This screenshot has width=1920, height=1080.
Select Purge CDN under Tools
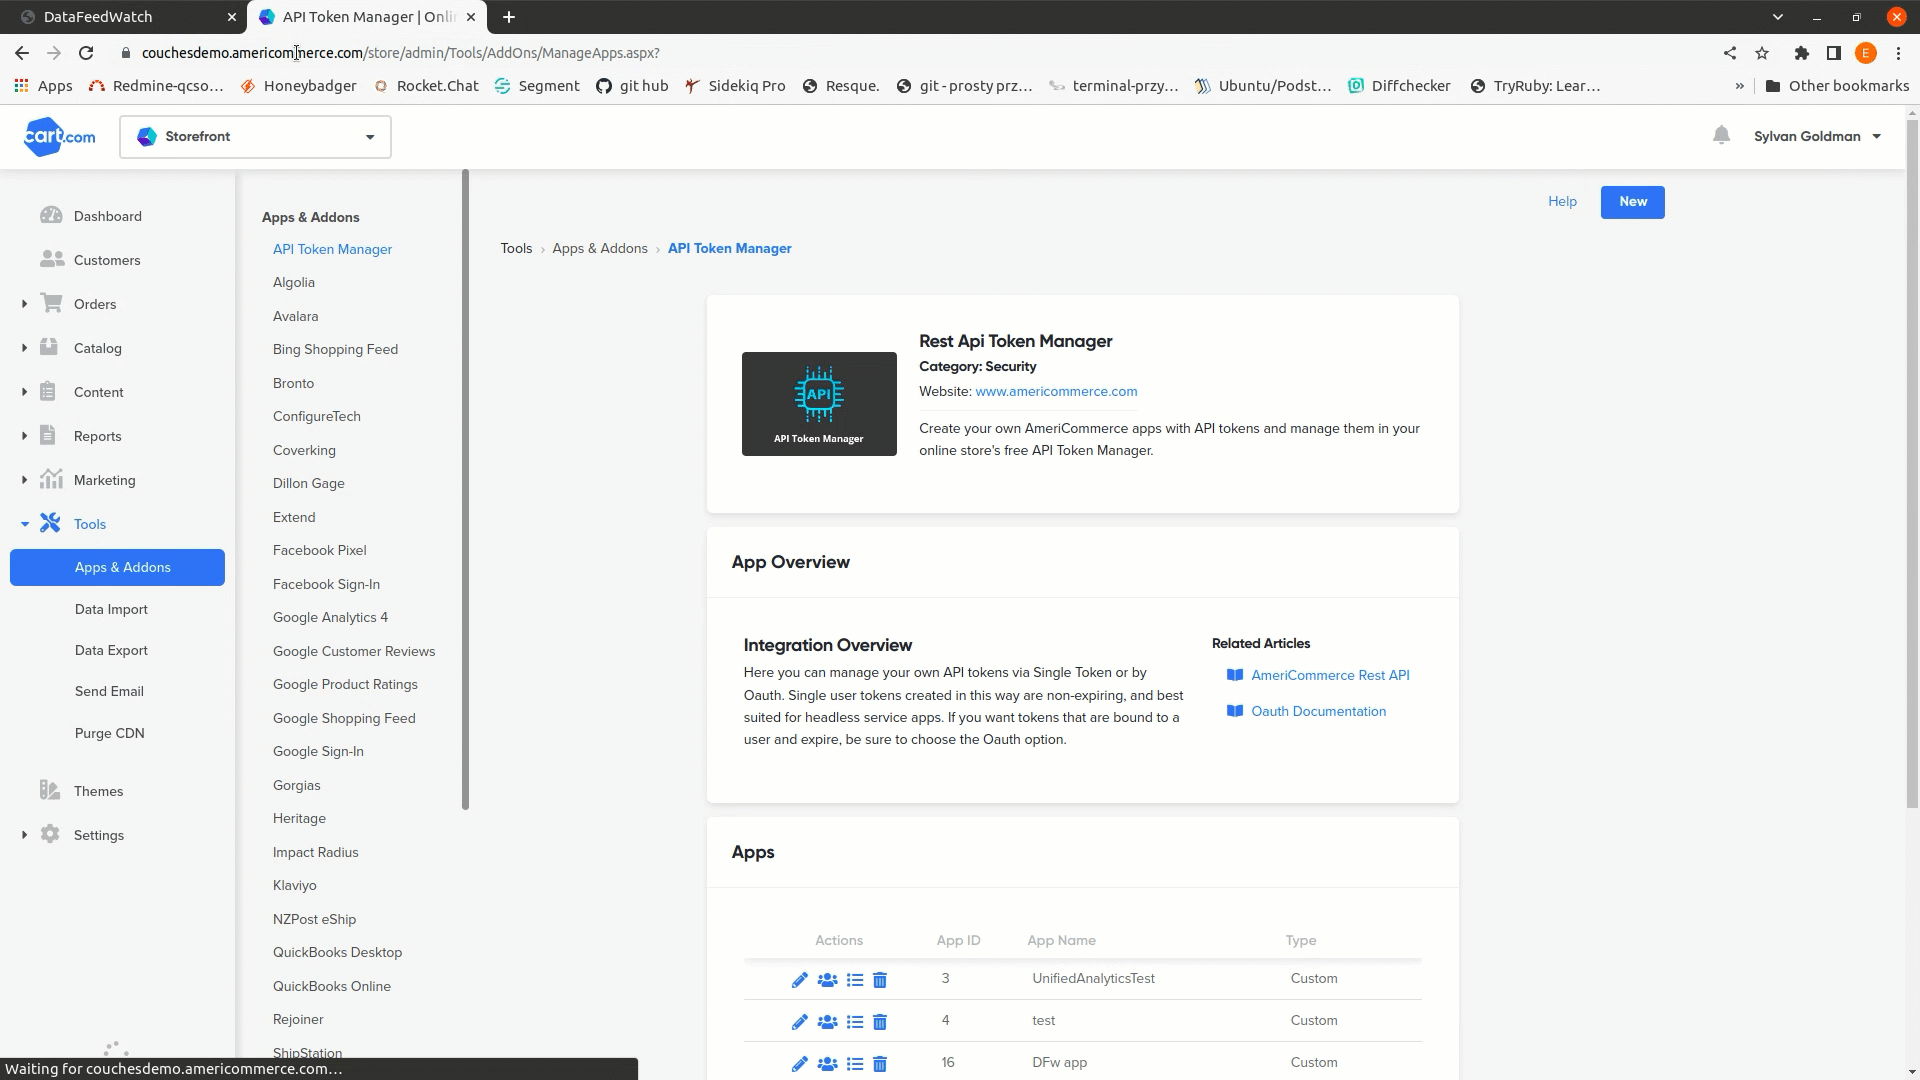click(x=110, y=733)
